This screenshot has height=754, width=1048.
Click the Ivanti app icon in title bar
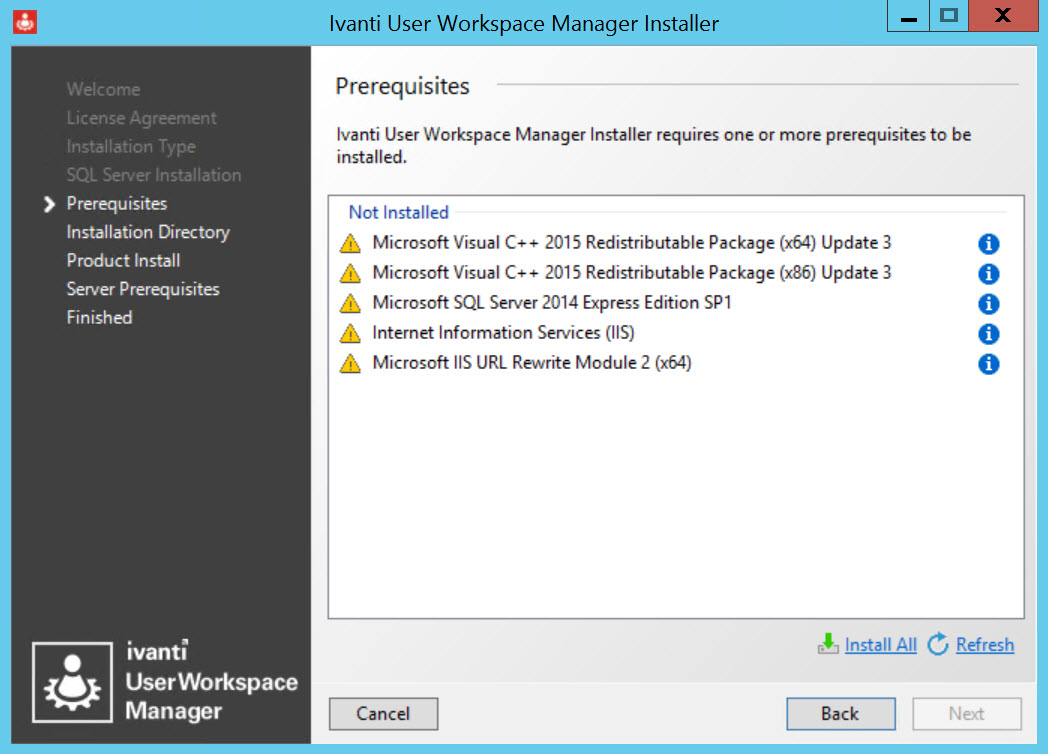27,20
